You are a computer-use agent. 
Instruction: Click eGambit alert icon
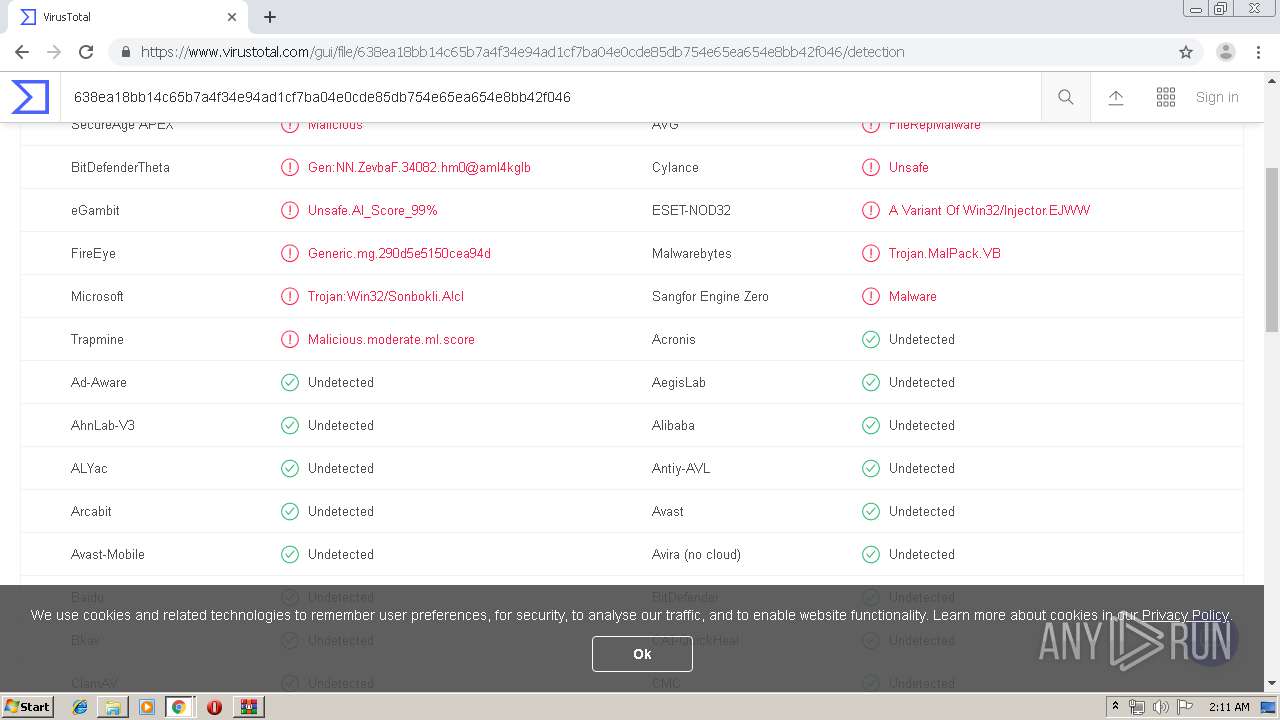point(290,210)
